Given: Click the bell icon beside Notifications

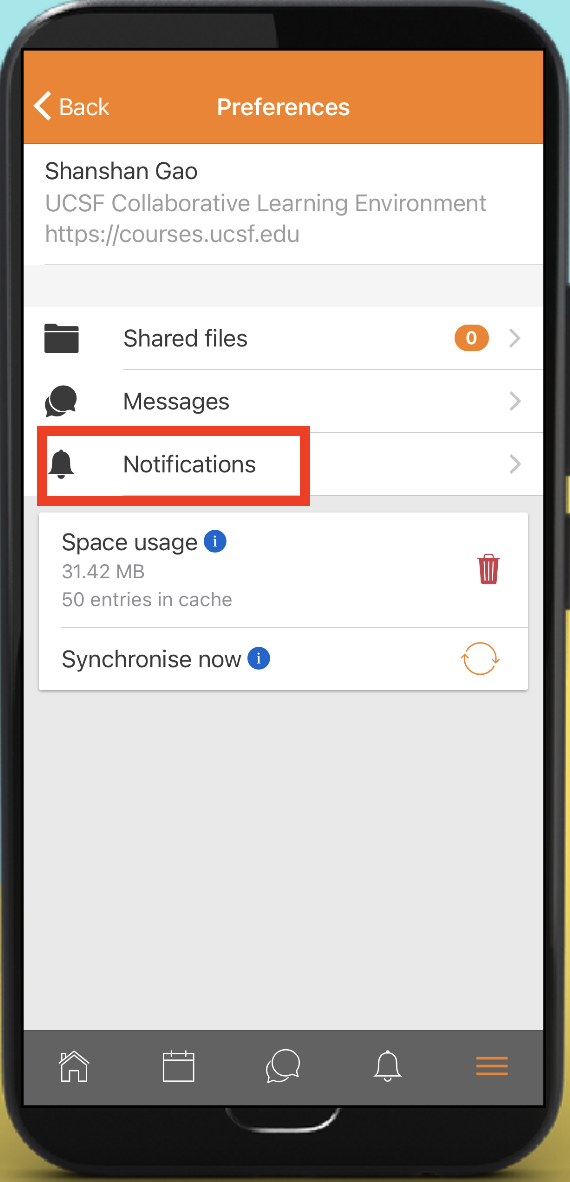Looking at the screenshot, I should (x=61, y=464).
